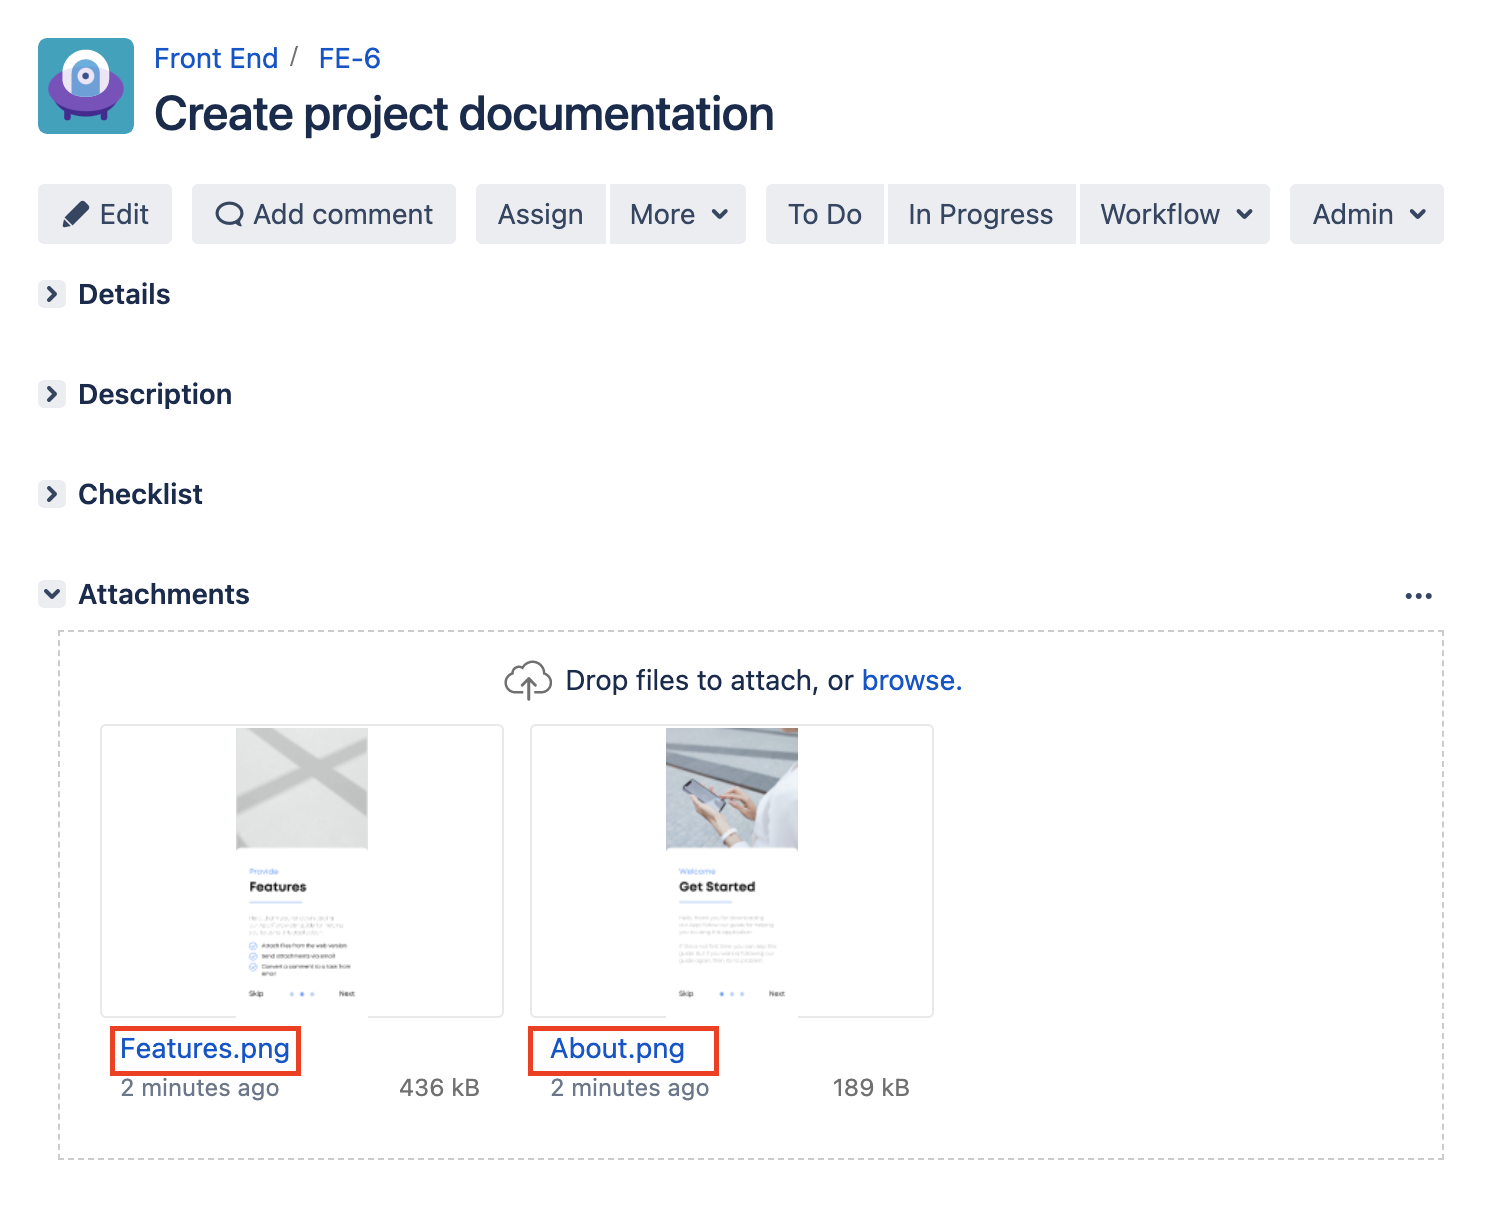Set issue status to To Do
This screenshot has width=1502, height=1214.
(x=825, y=214)
